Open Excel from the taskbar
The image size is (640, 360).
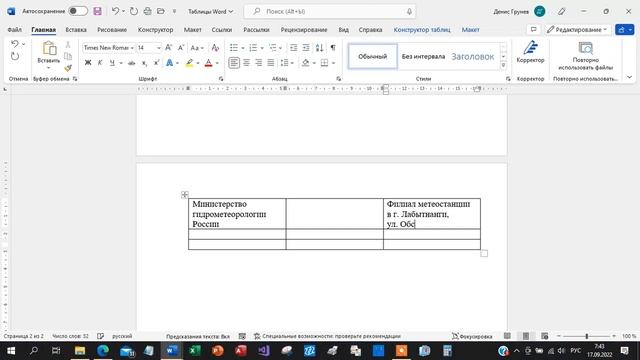click(x=195, y=351)
